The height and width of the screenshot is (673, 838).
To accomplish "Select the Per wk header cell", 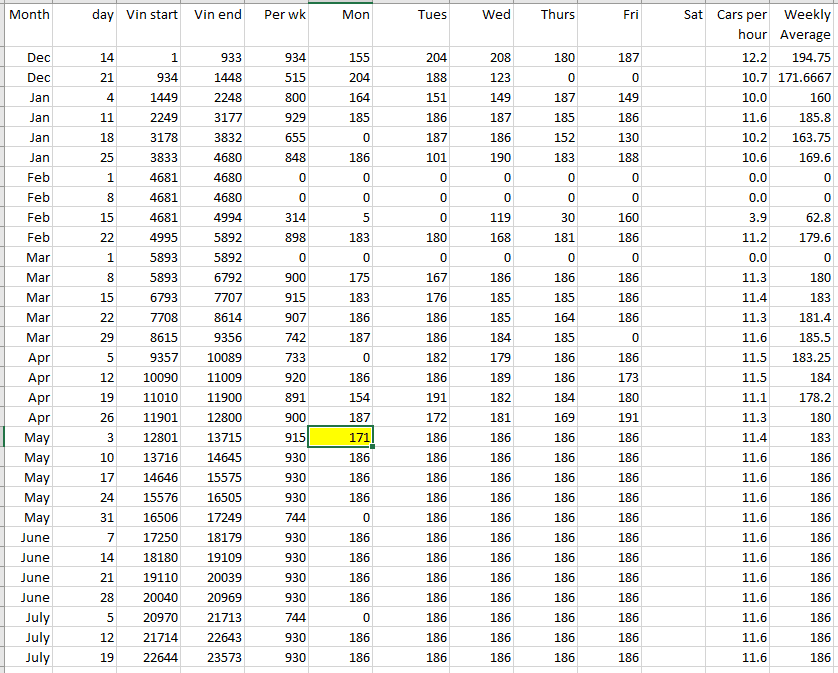I will [x=278, y=16].
